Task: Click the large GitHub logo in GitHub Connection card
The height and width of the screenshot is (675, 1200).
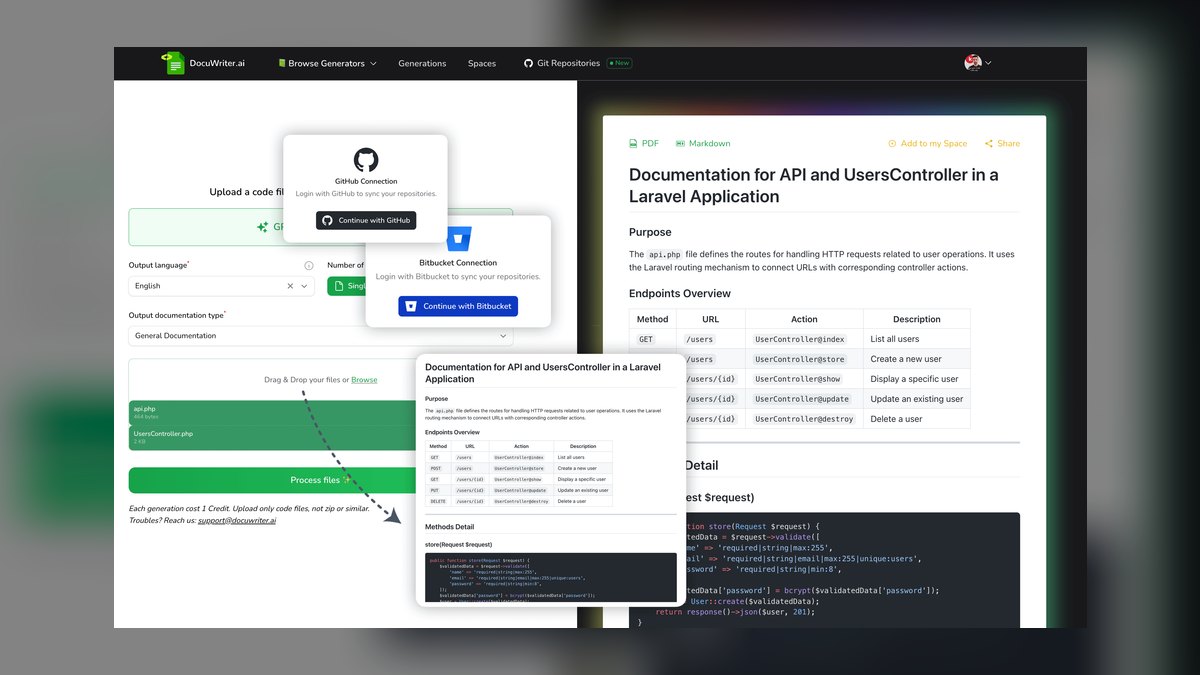Action: click(366, 160)
